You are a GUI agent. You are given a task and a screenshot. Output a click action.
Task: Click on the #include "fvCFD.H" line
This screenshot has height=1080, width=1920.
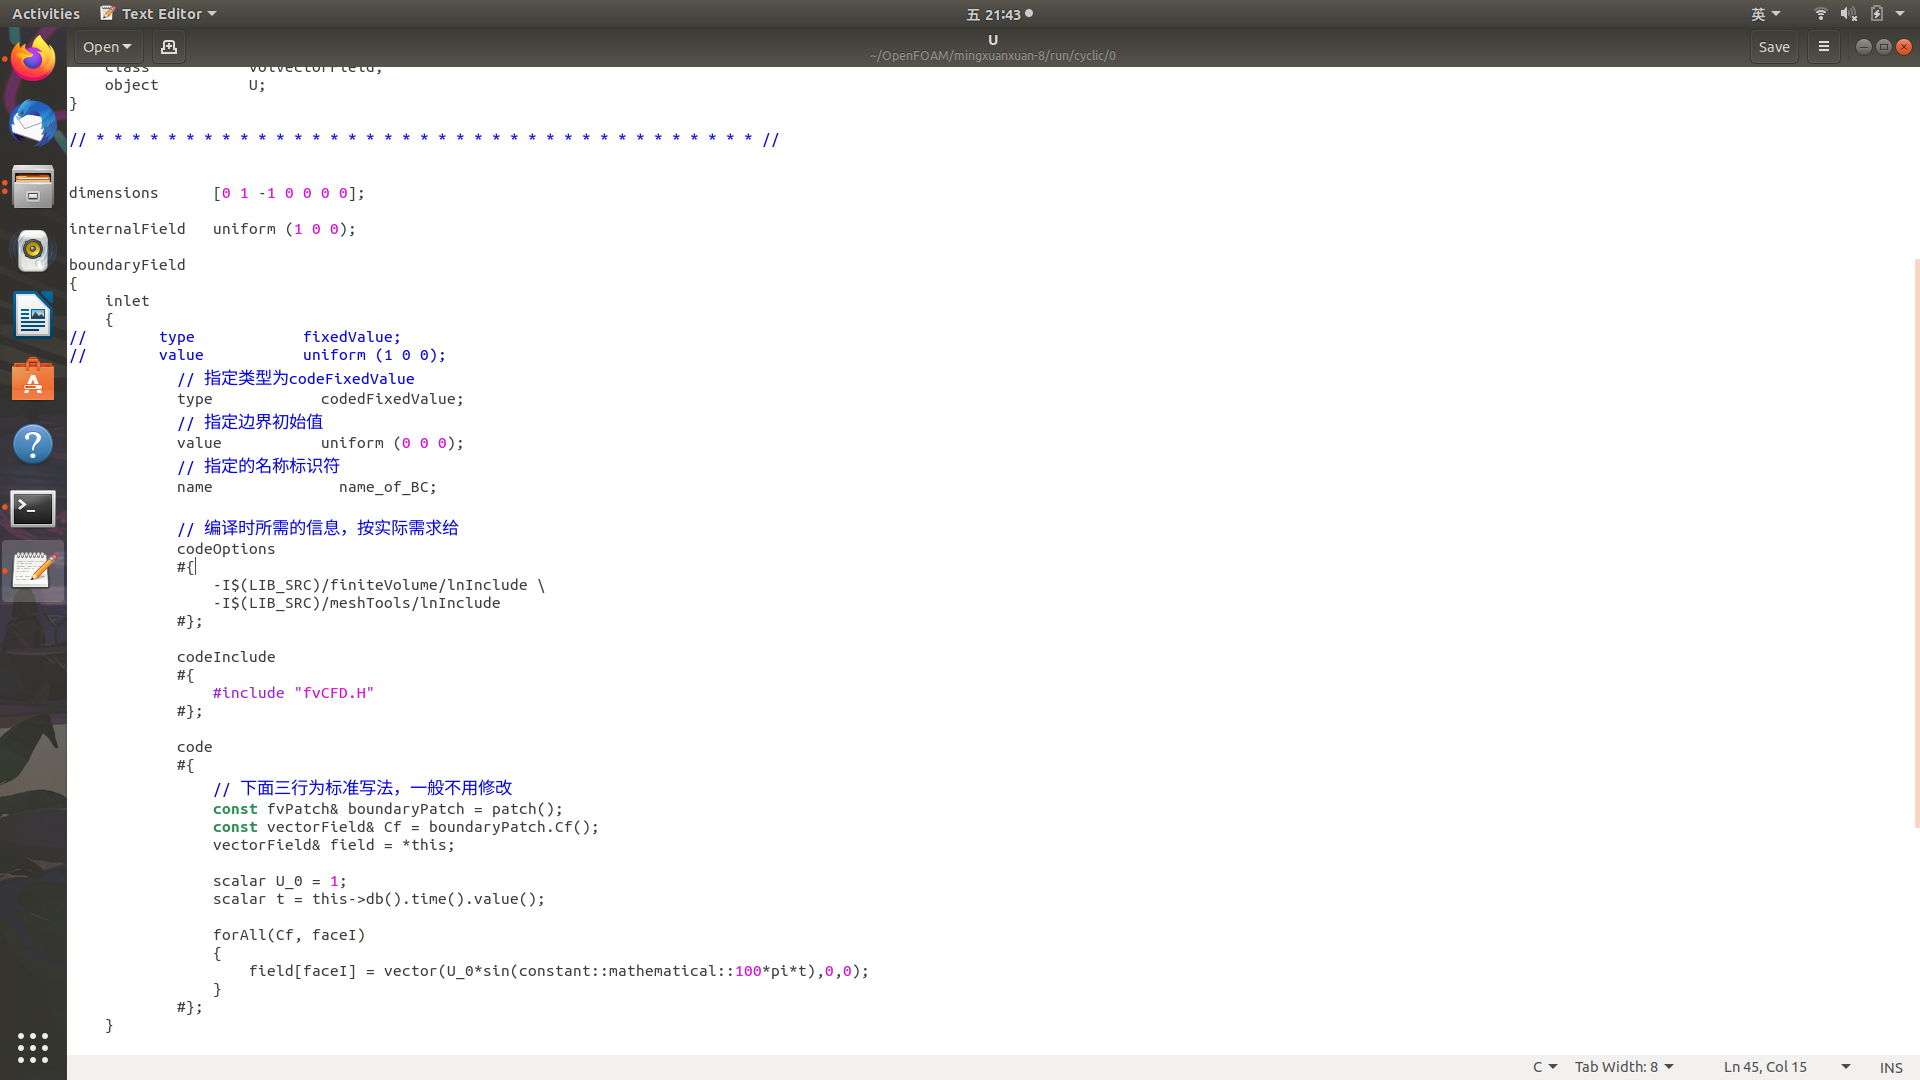(293, 693)
